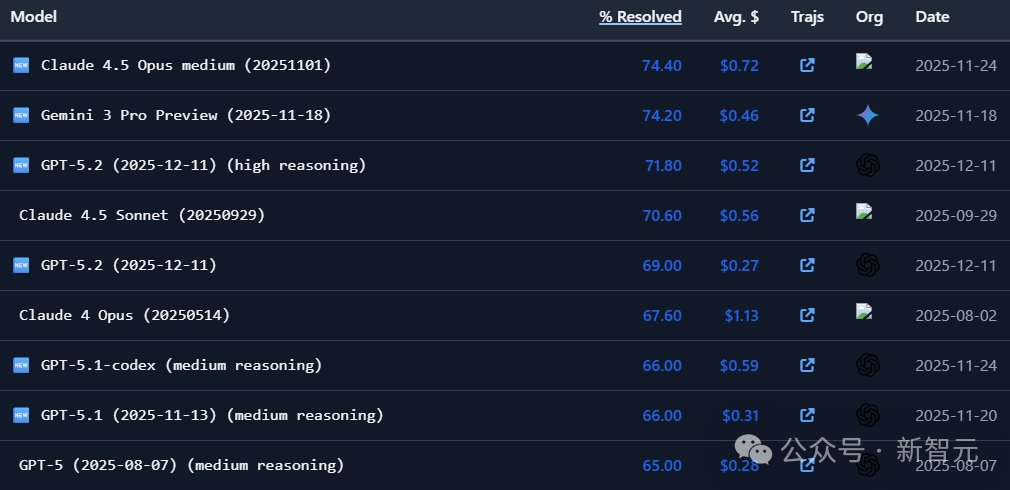
Task: Open trajectories link for Claude 4.5 Sonnet
Action: point(807,215)
